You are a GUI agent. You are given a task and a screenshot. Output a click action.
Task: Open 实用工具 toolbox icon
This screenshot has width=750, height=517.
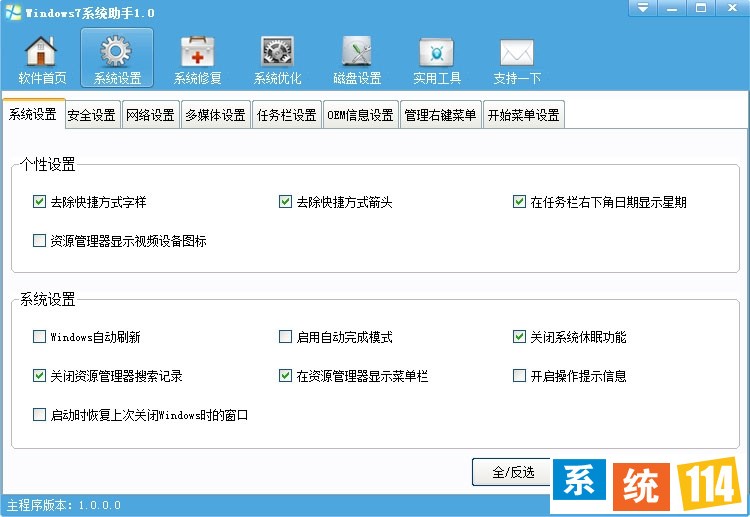[x=437, y=58]
